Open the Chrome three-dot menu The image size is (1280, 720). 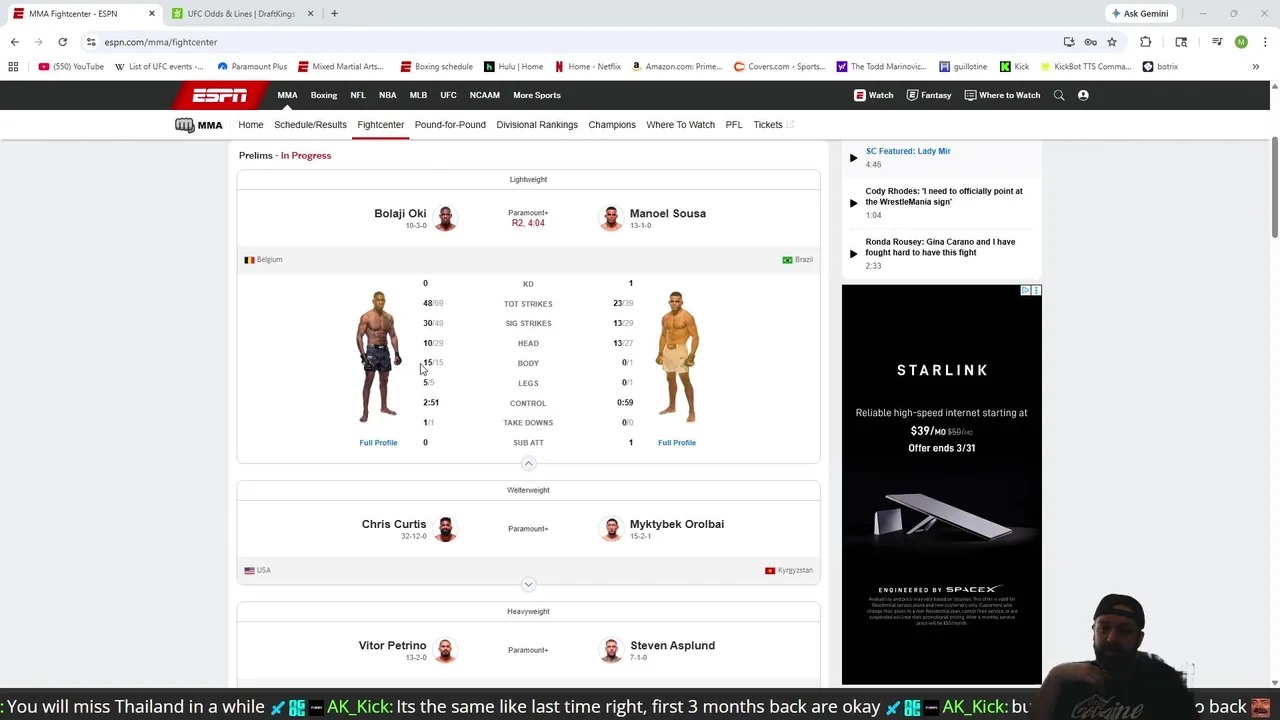point(1265,42)
